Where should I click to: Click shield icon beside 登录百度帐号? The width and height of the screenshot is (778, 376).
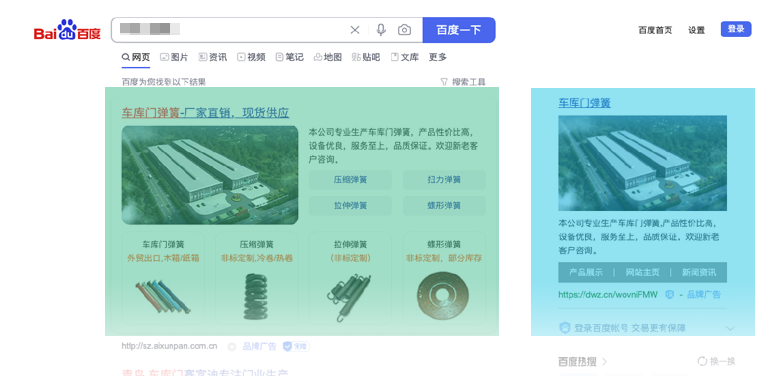tap(565, 328)
